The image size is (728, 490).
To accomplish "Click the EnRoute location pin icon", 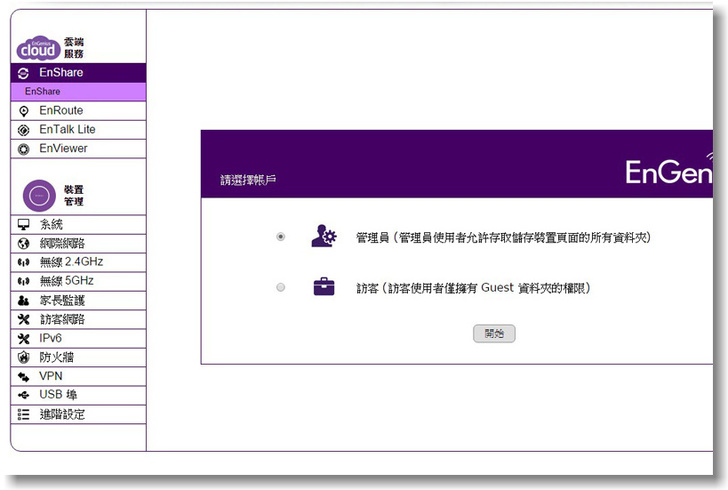I will pos(24,111).
